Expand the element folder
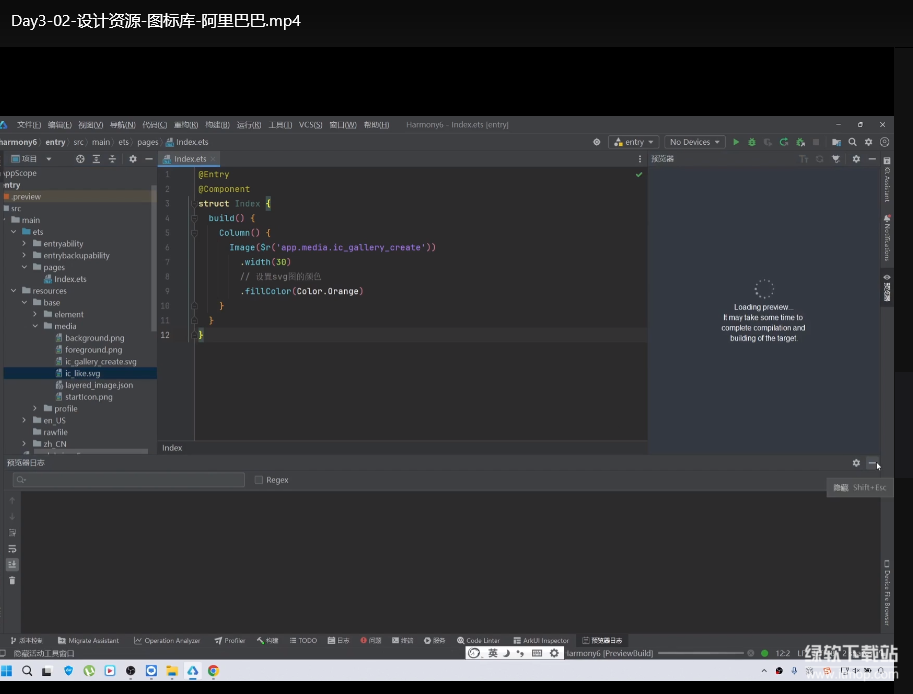This screenshot has height=694, width=913. coord(35,314)
